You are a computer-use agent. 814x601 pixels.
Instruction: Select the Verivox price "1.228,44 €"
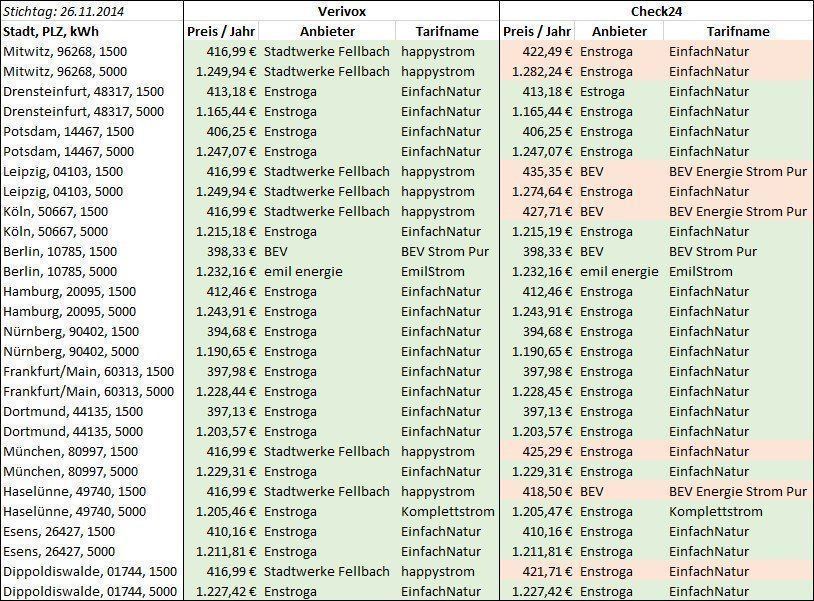(226, 391)
